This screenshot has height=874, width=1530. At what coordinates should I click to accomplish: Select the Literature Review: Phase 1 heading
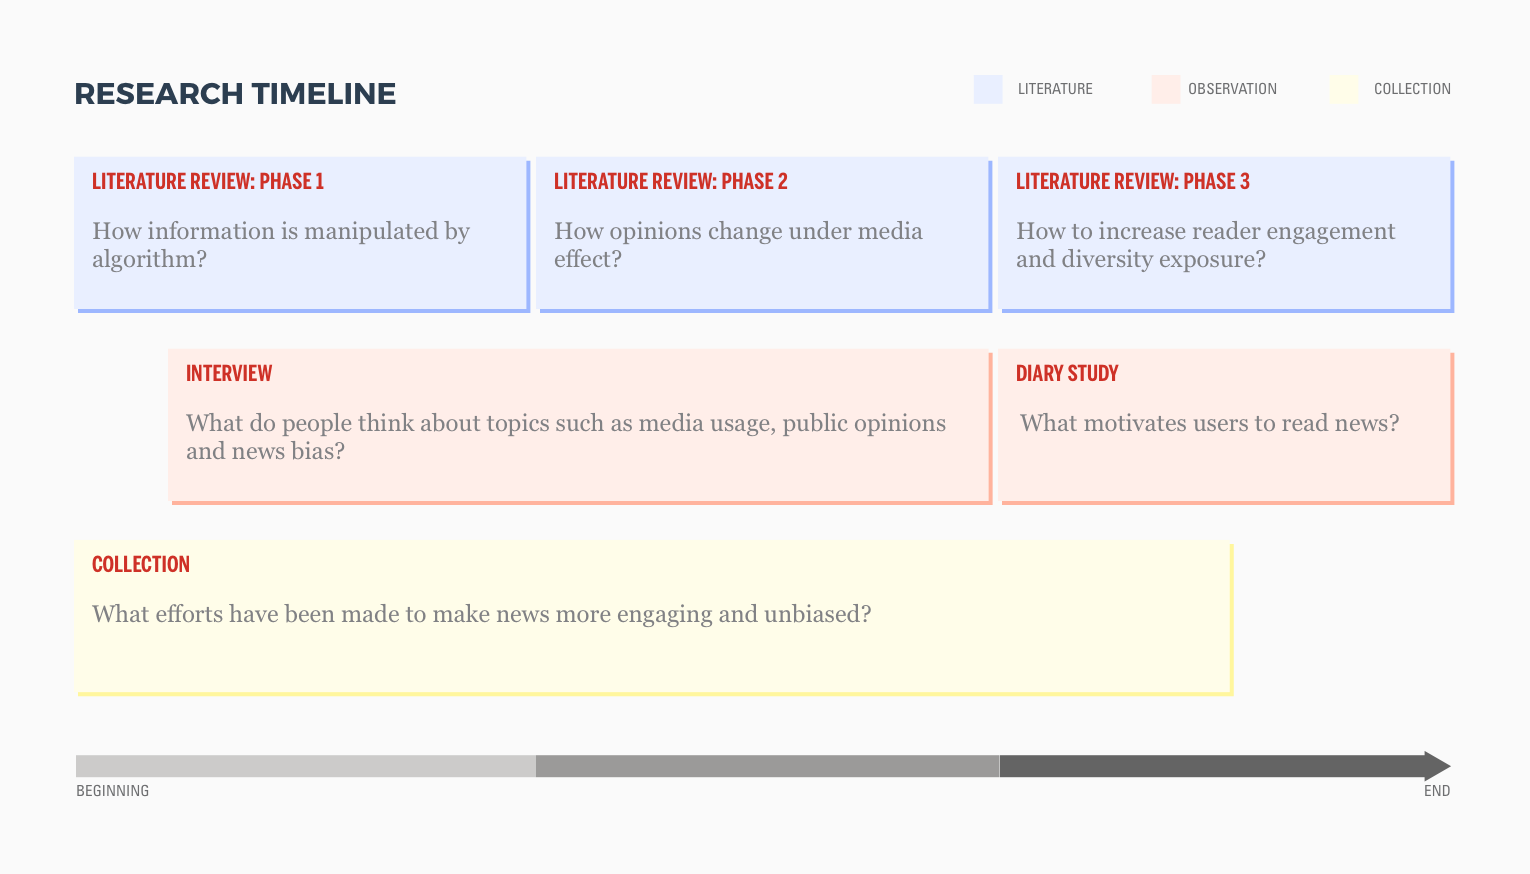point(208,181)
